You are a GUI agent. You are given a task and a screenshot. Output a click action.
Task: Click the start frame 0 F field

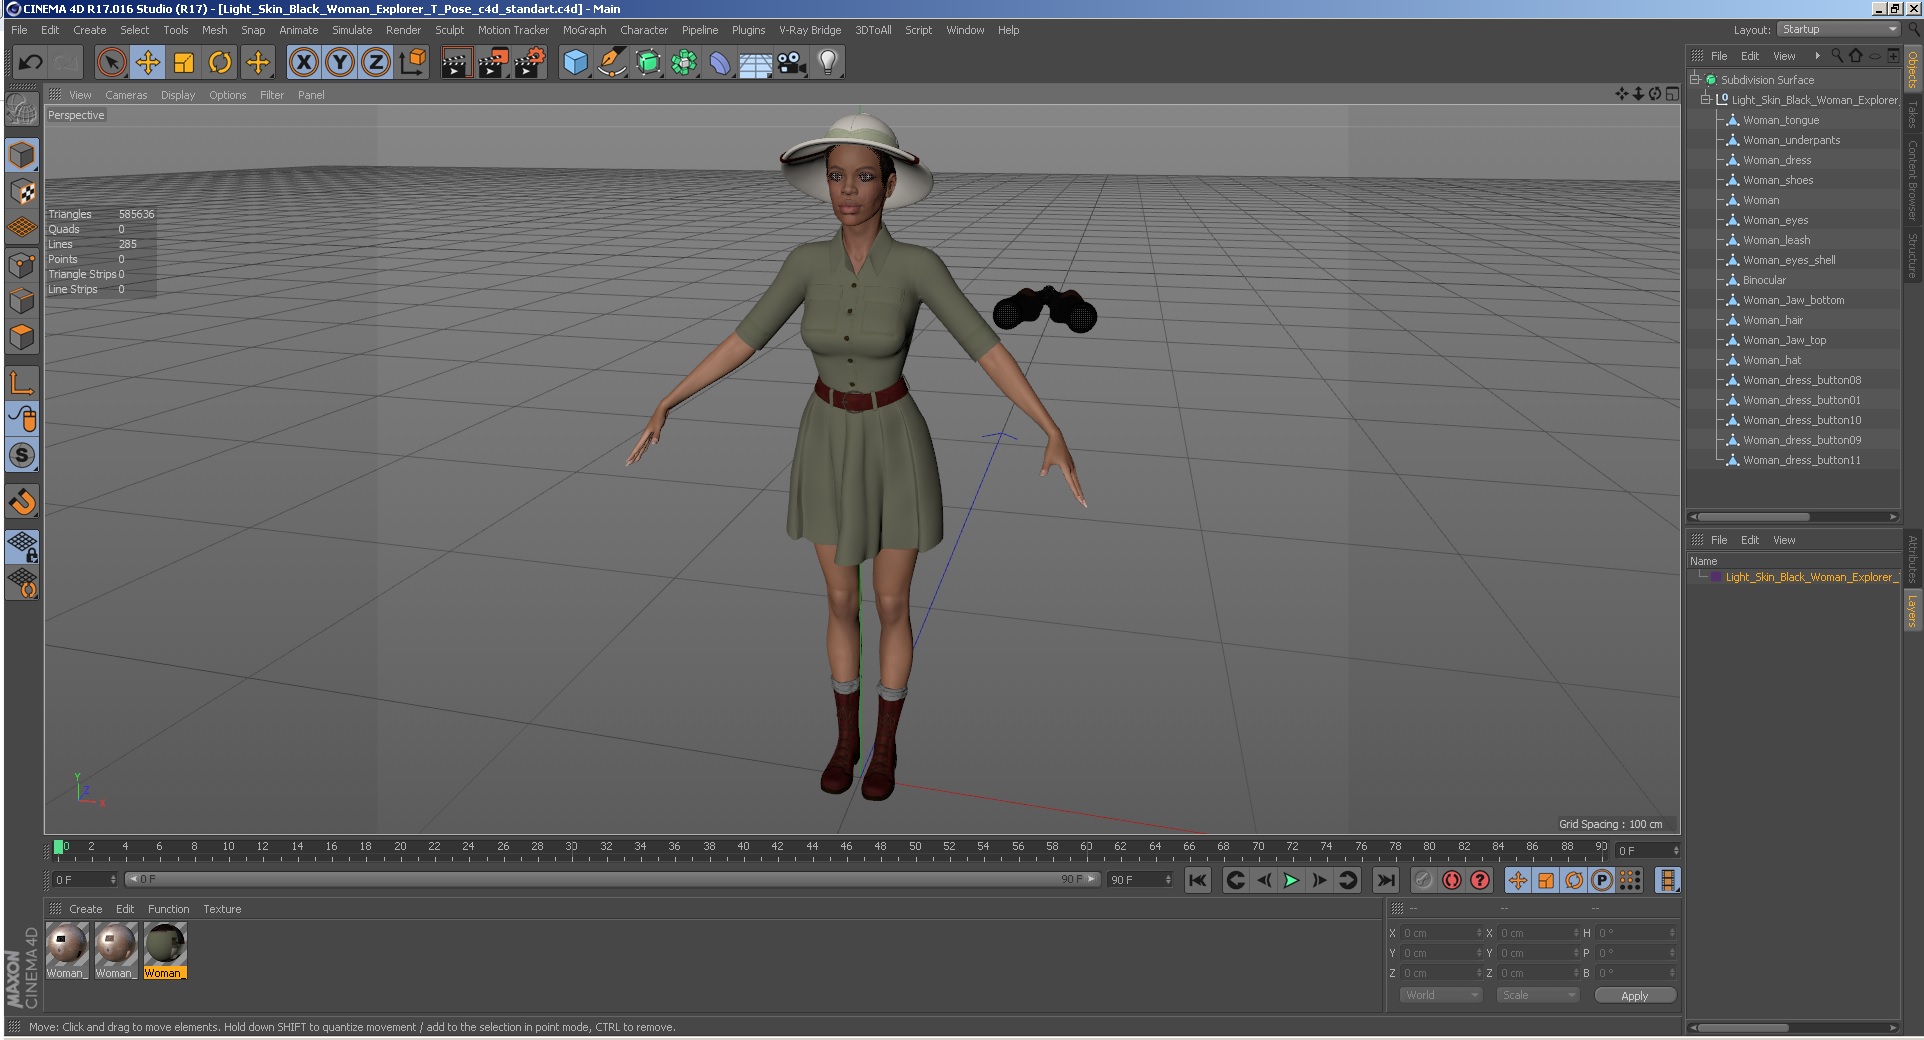coord(84,879)
